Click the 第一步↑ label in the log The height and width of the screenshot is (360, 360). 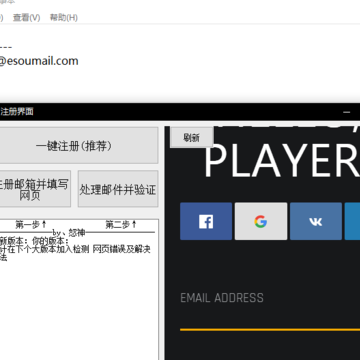tap(31, 225)
